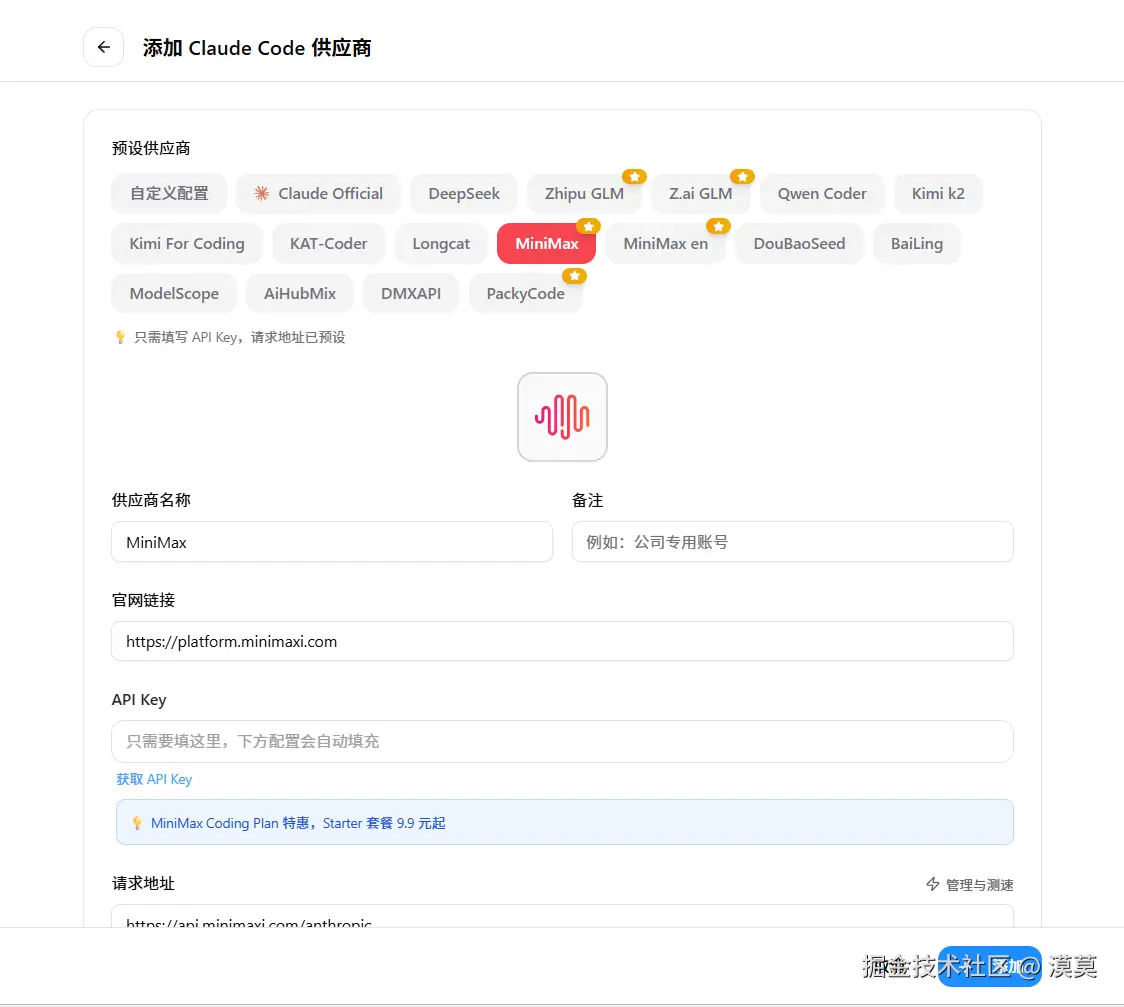Click the star badge on PackyCode
The image size is (1124, 1007).
click(574, 276)
